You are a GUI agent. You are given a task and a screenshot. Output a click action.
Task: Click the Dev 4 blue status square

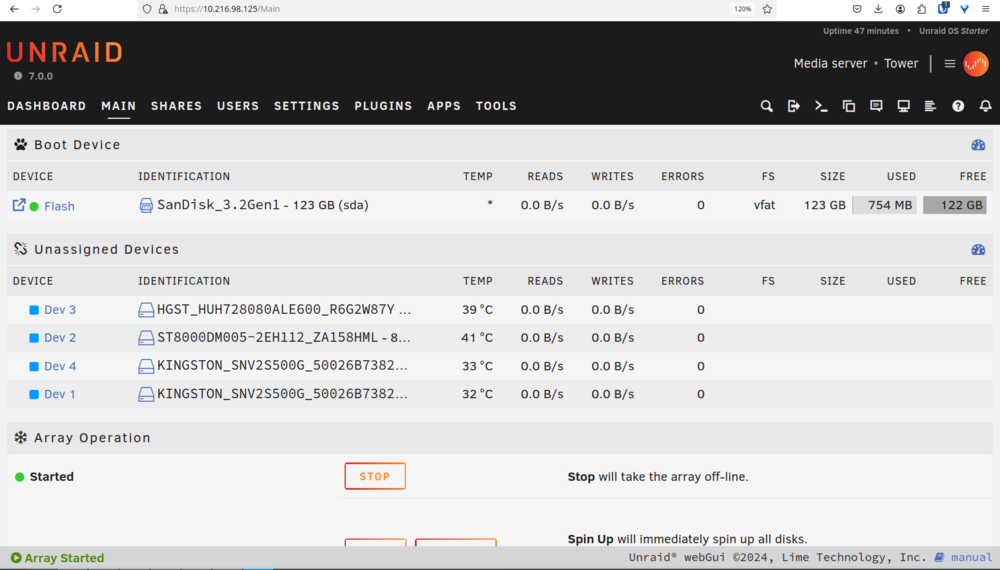(x=34, y=366)
